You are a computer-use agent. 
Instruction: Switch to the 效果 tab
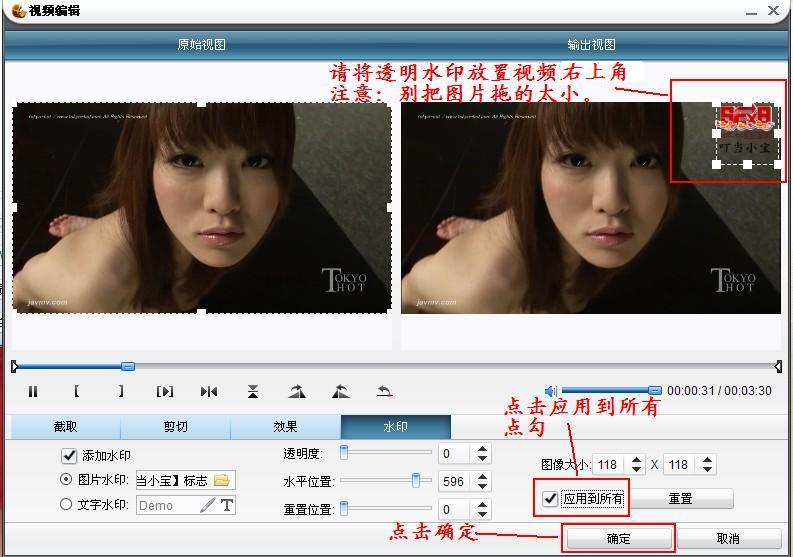pyautogui.click(x=286, y=427)
